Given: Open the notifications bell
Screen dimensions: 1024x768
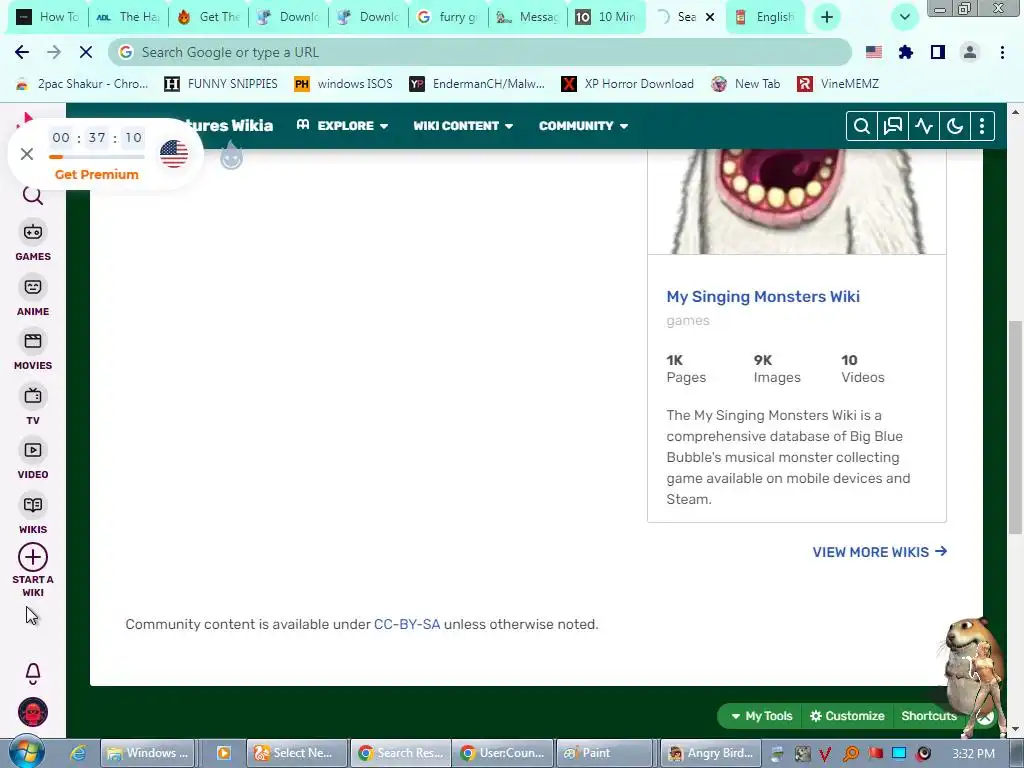Looking at the screenshot, I should (x=33, y=673).
